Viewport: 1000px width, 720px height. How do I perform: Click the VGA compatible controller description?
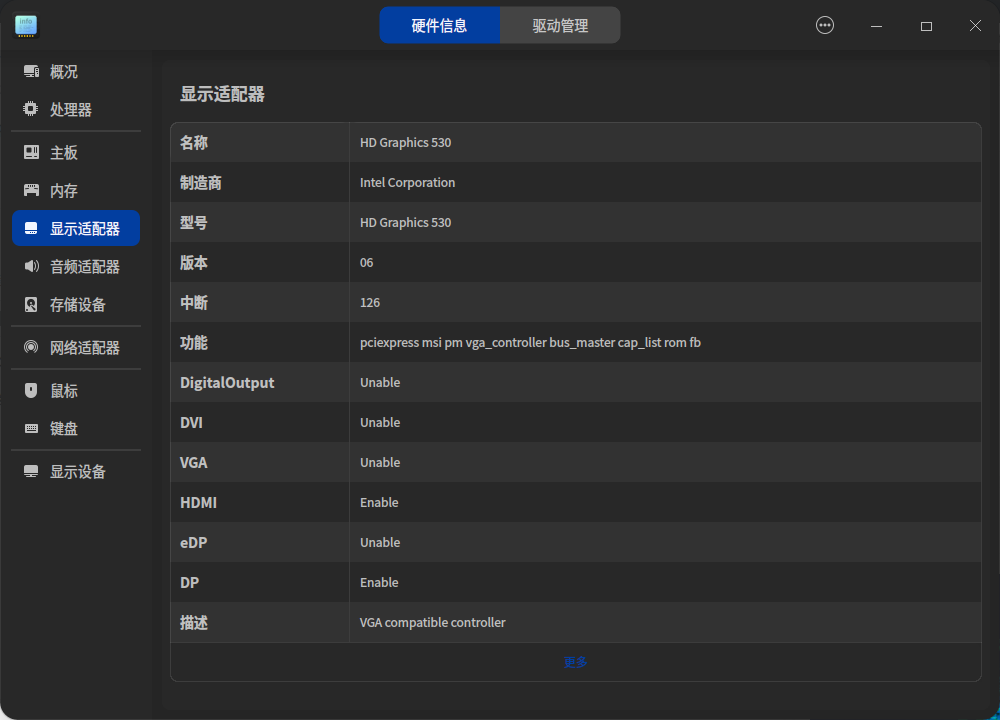tap(432, 622)
